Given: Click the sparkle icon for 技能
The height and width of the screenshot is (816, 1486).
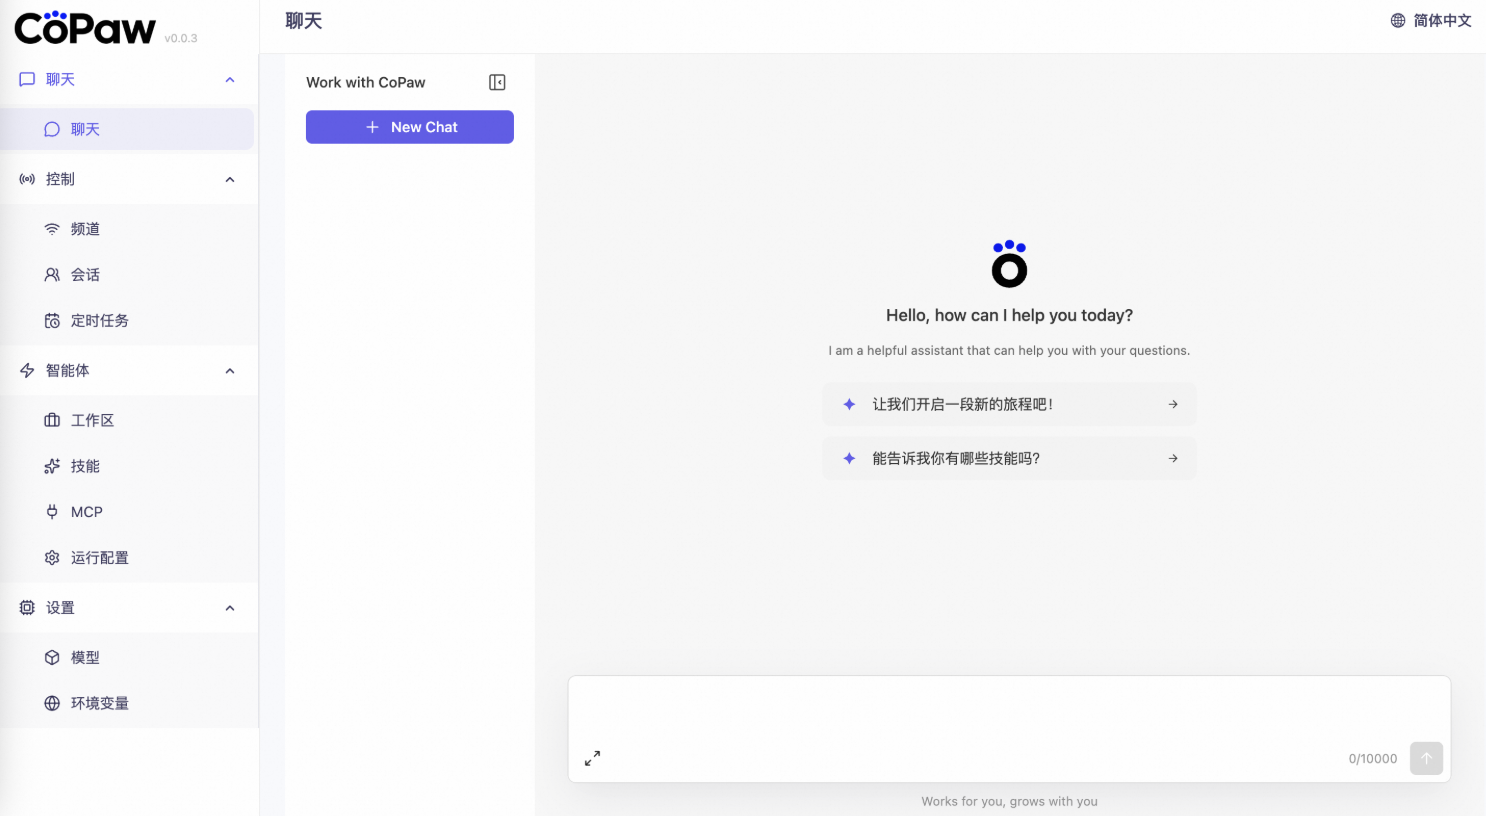Looking at the screenshot, I should tap(52, 466).
